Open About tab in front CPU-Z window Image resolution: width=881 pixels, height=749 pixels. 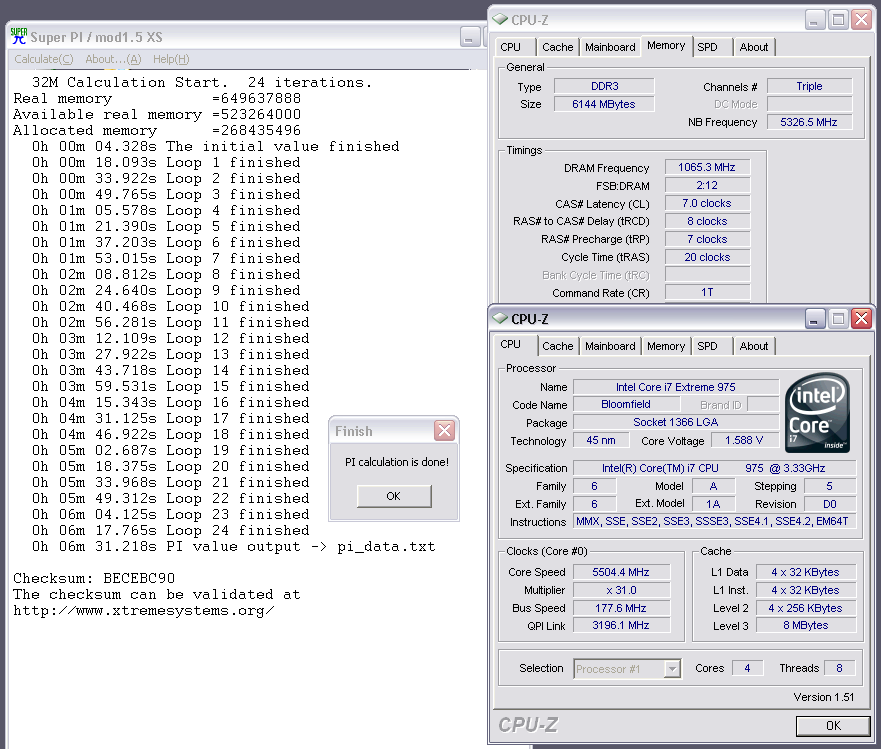754,346
